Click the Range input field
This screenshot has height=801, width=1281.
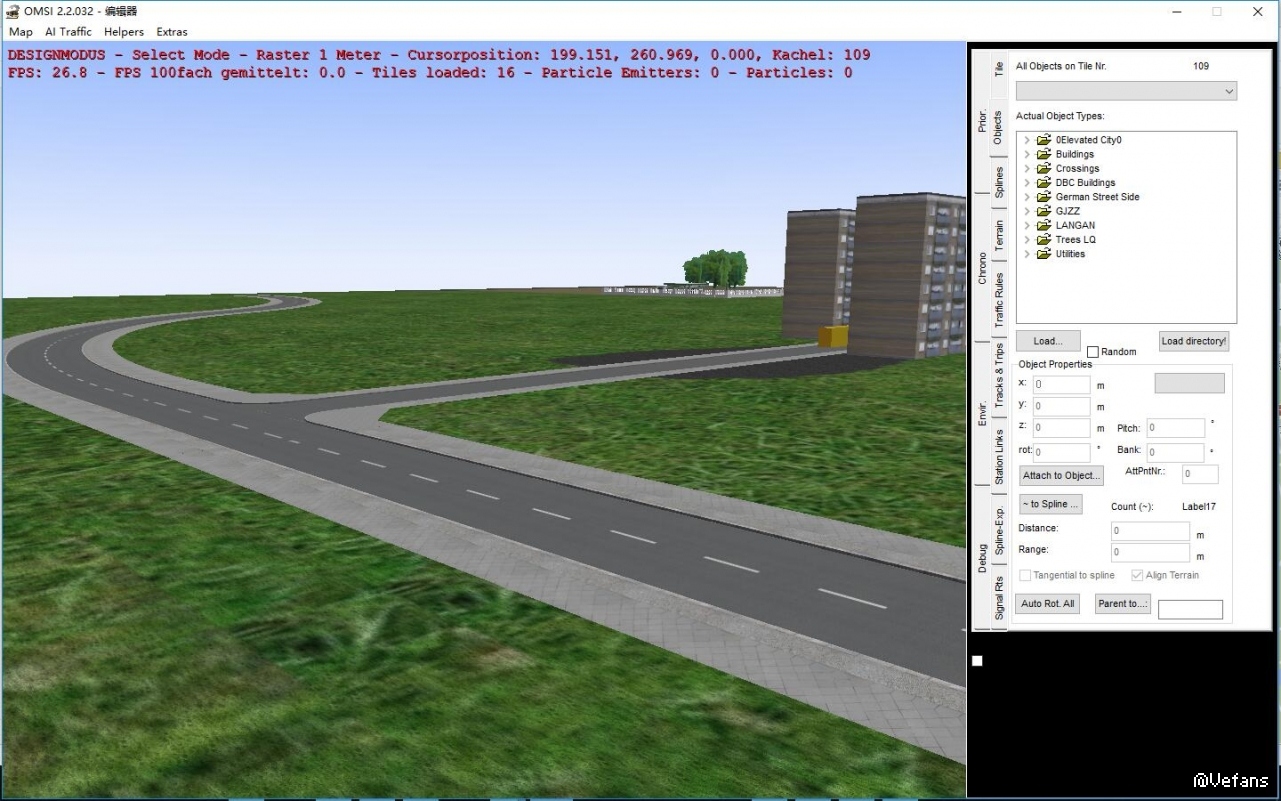tap(1150, 553)
